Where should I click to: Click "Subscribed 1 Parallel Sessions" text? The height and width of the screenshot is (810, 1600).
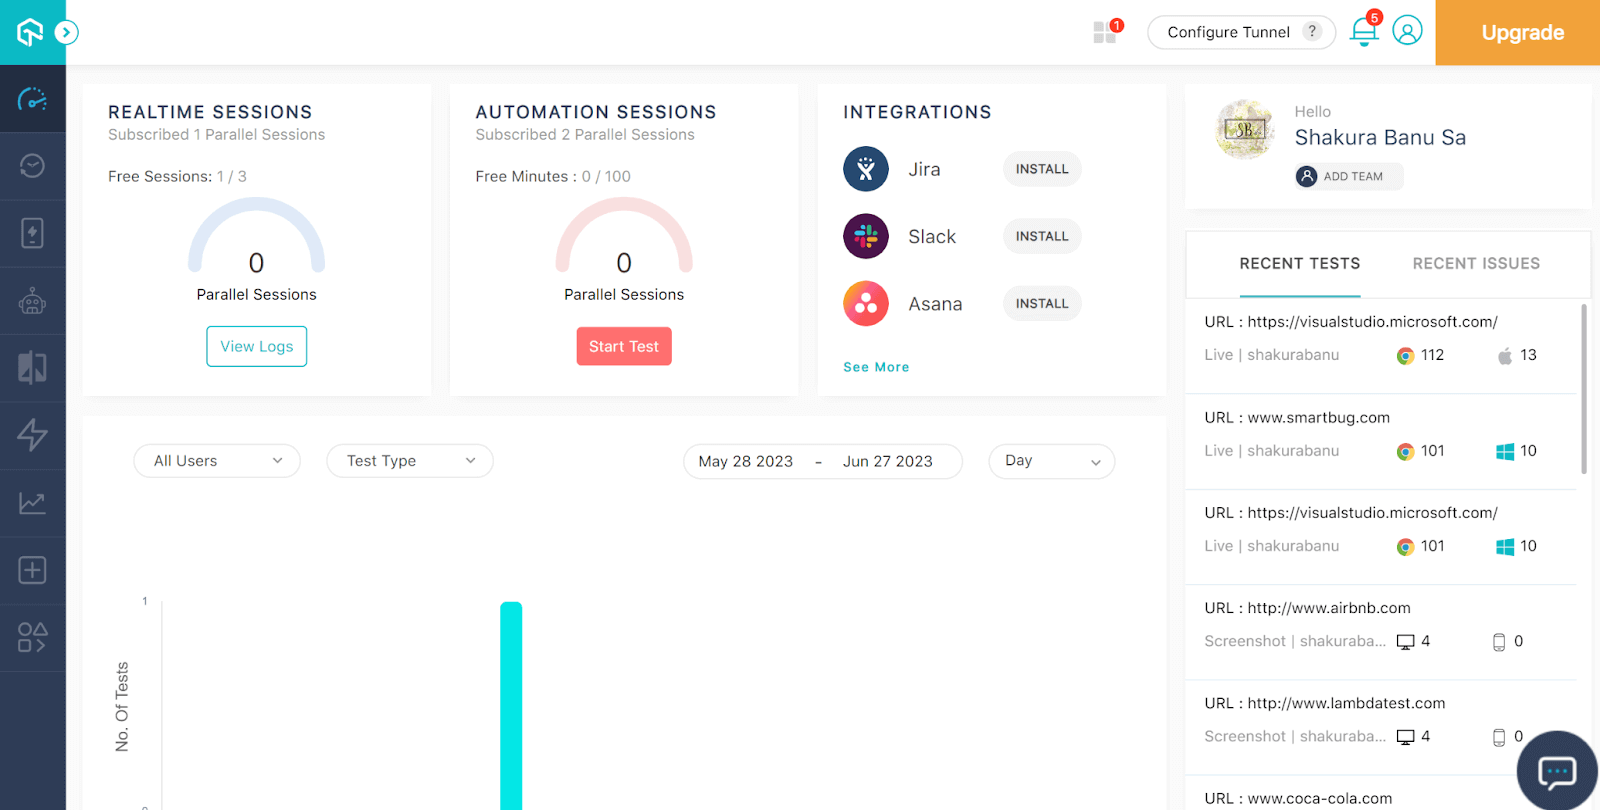point(217,135)
